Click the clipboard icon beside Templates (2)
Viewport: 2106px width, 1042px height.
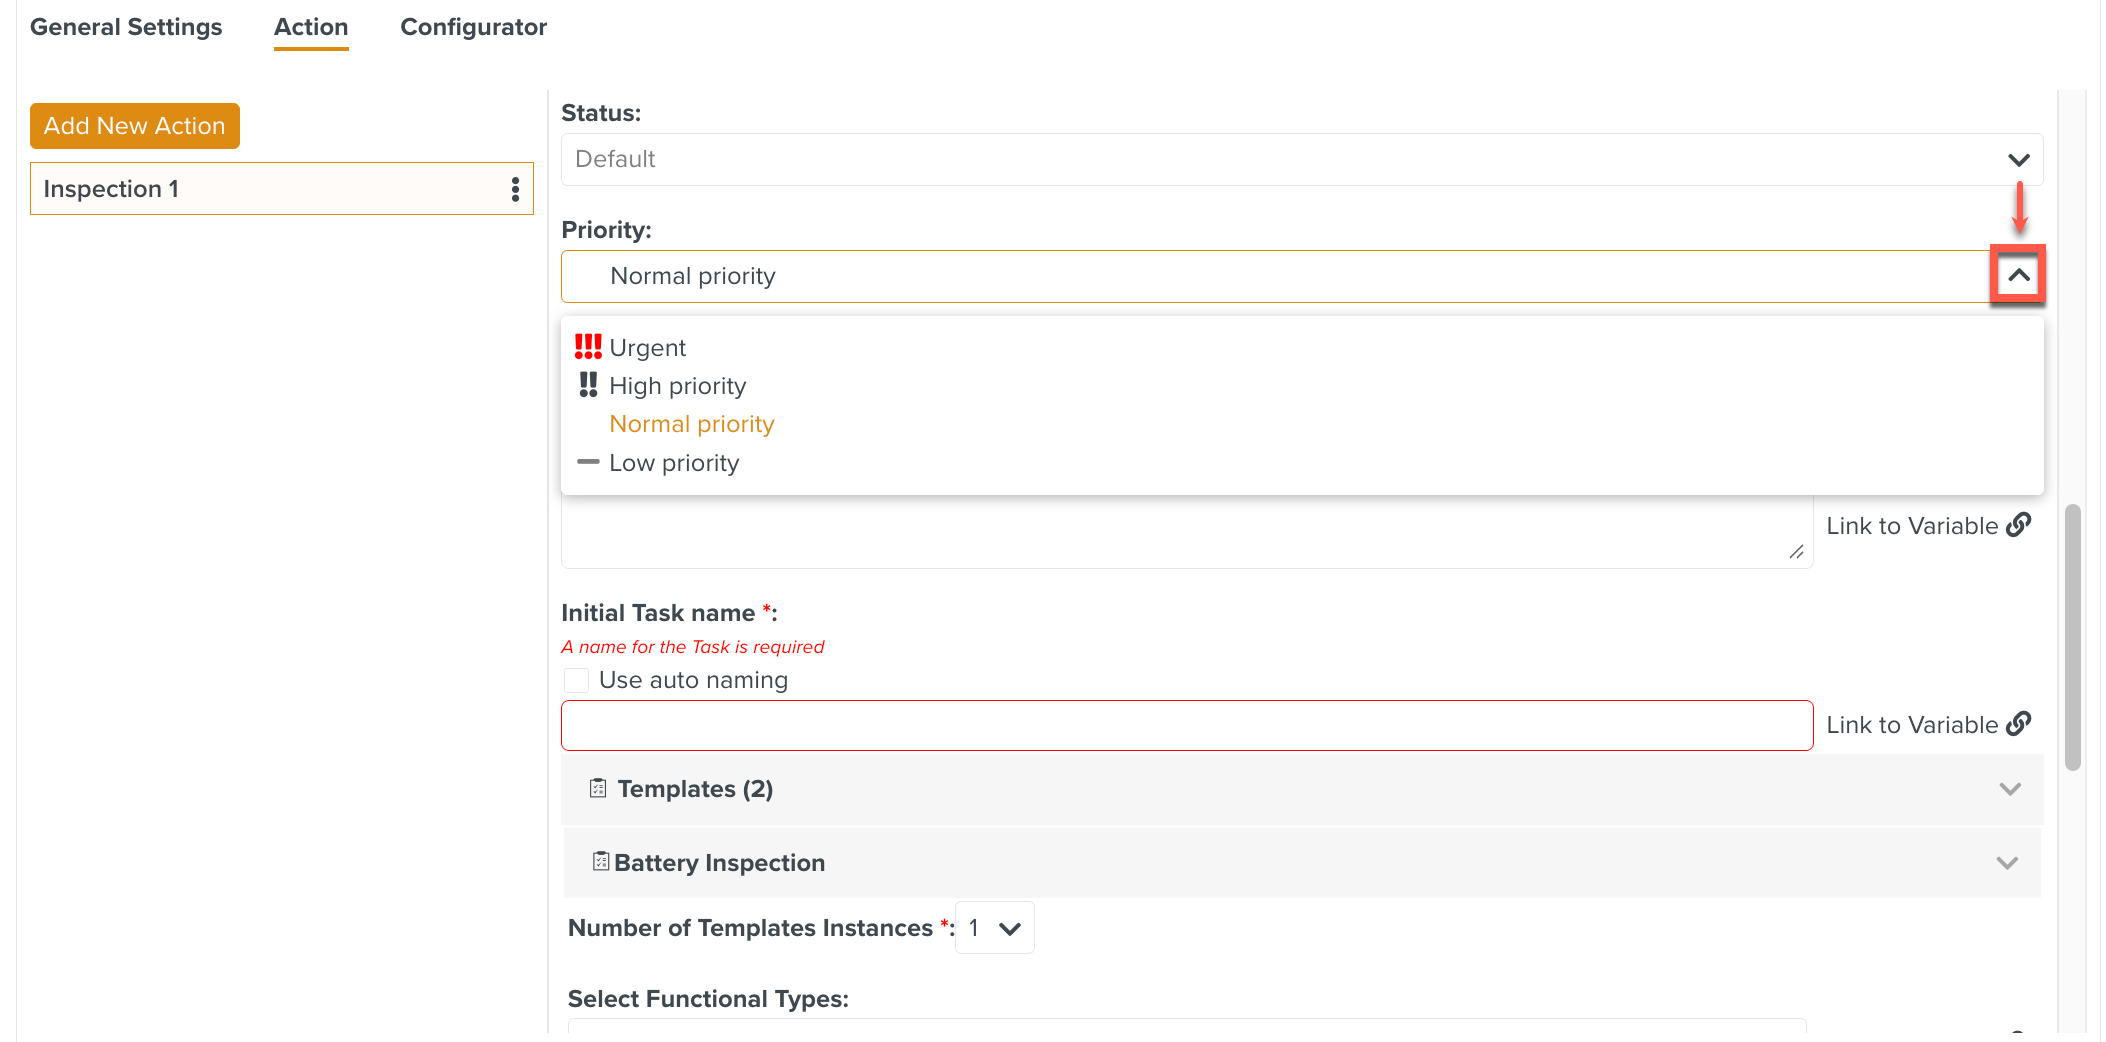tap(598, 788)
